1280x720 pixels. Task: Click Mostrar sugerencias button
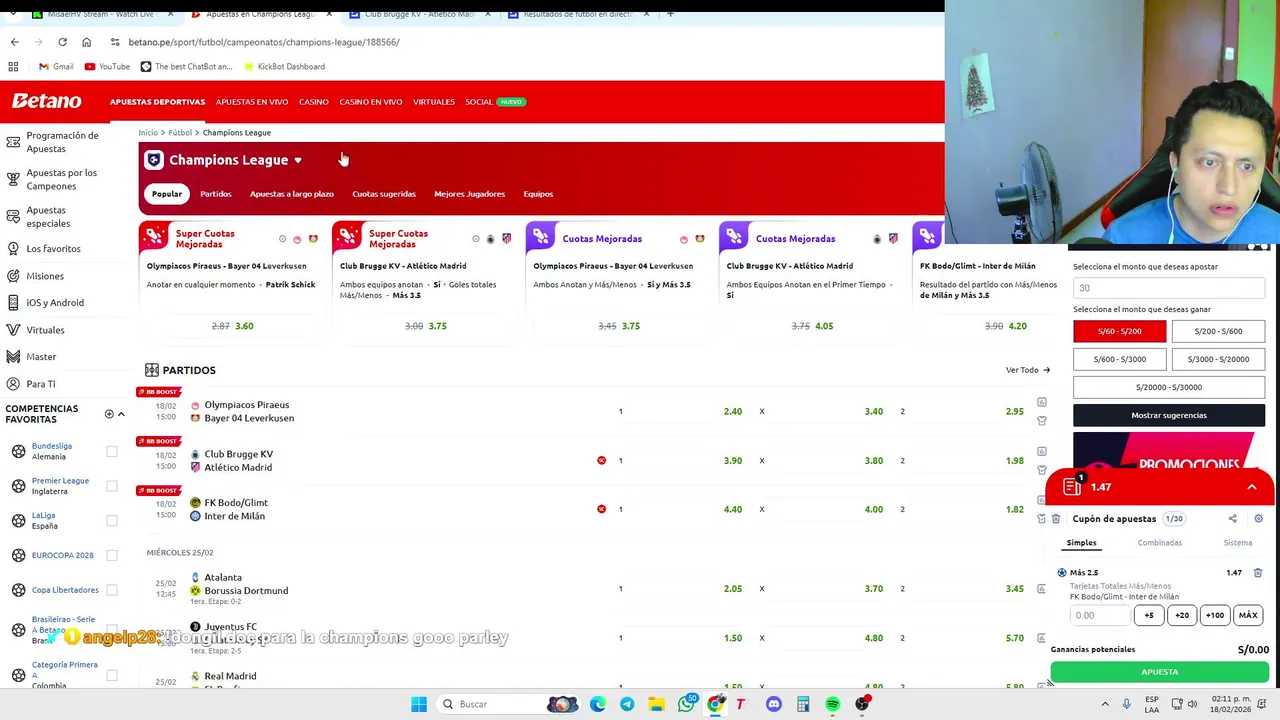(1169, 415)
